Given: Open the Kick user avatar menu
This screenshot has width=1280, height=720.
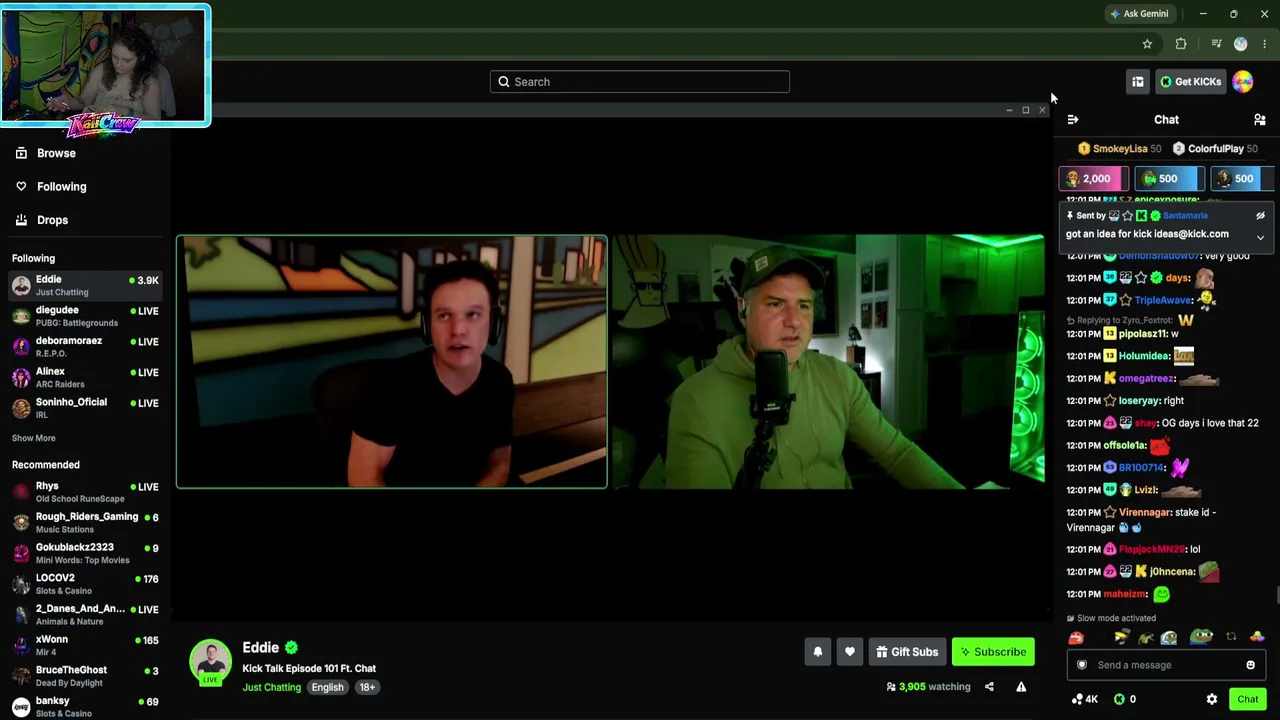Looking at the screenshot, I should [1243, 82].
